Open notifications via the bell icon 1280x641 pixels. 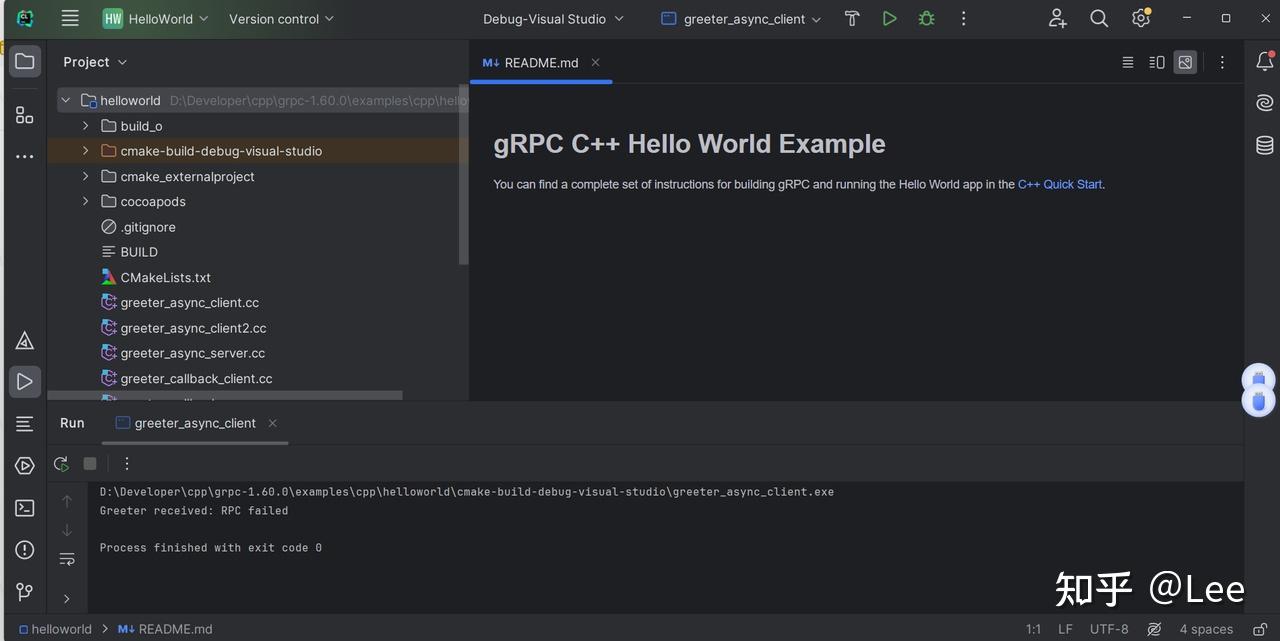coord(1264,61)
